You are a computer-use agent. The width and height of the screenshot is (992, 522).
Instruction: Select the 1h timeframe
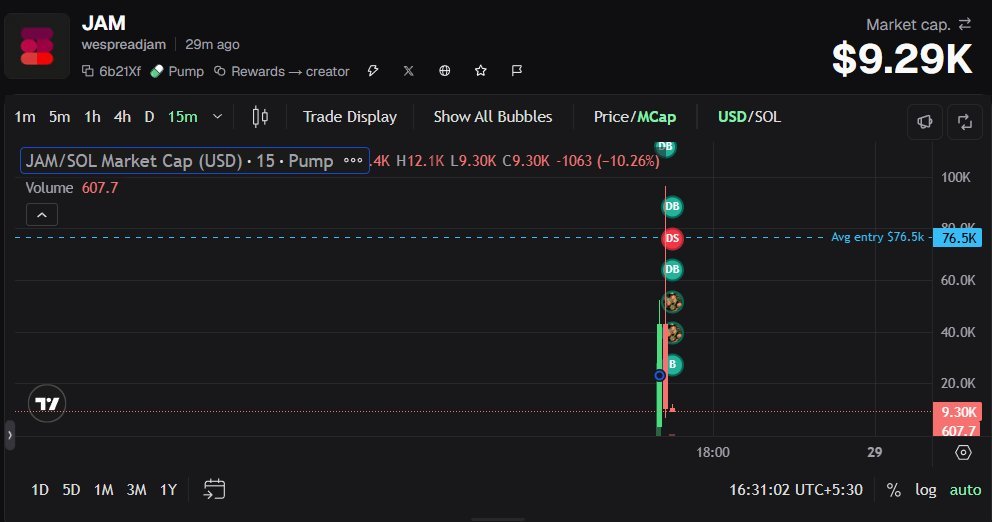pos(92,116)
